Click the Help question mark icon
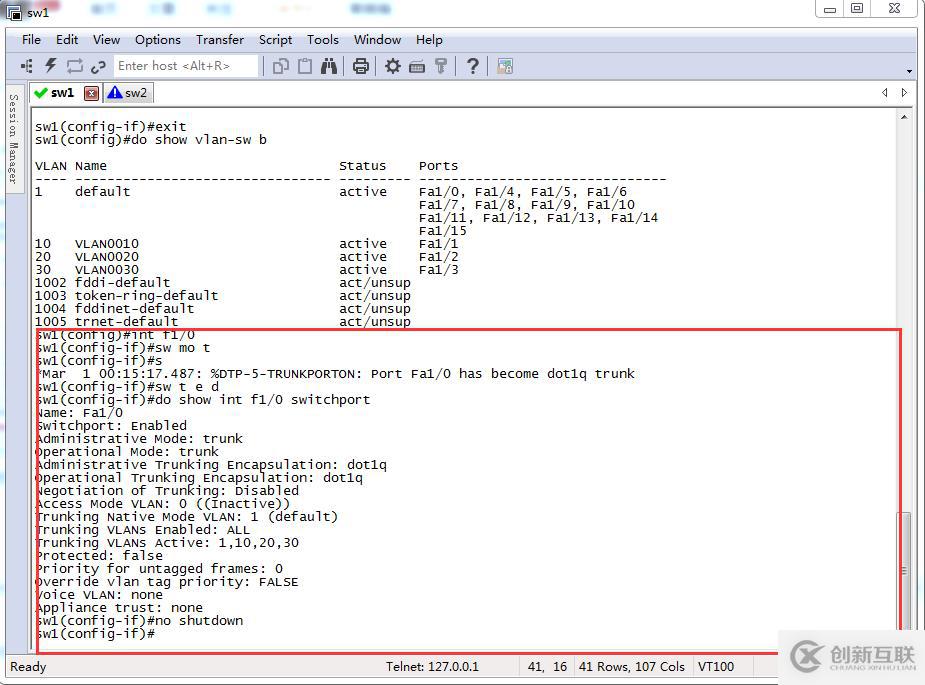Screen dimensions: 925x685 (x=472, y=66)
